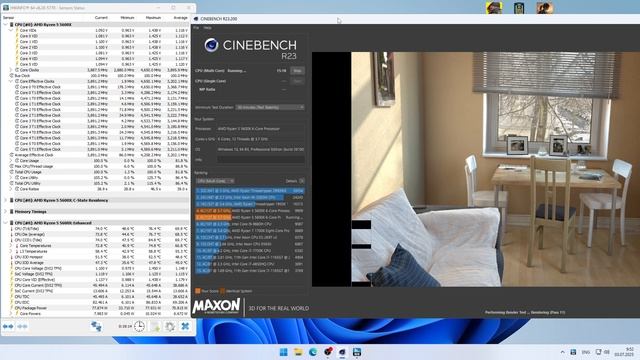640x360 pixels.
Task: Click the HWiNFO clock reset-timer icon
Action: 139,326
